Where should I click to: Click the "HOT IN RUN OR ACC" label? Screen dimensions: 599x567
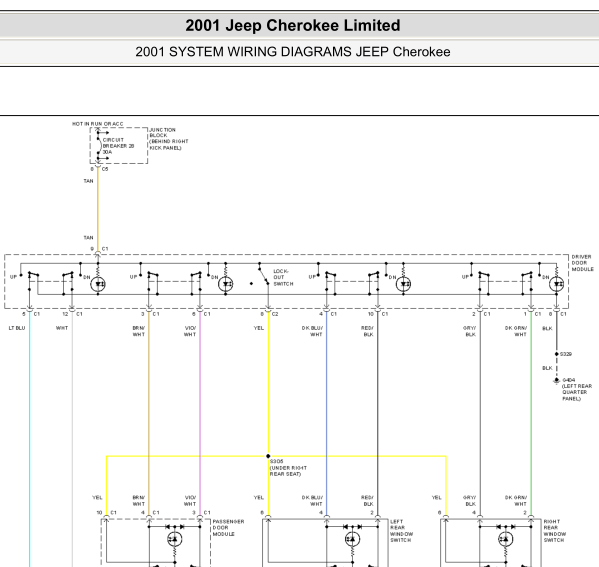(x=98, y=124)
